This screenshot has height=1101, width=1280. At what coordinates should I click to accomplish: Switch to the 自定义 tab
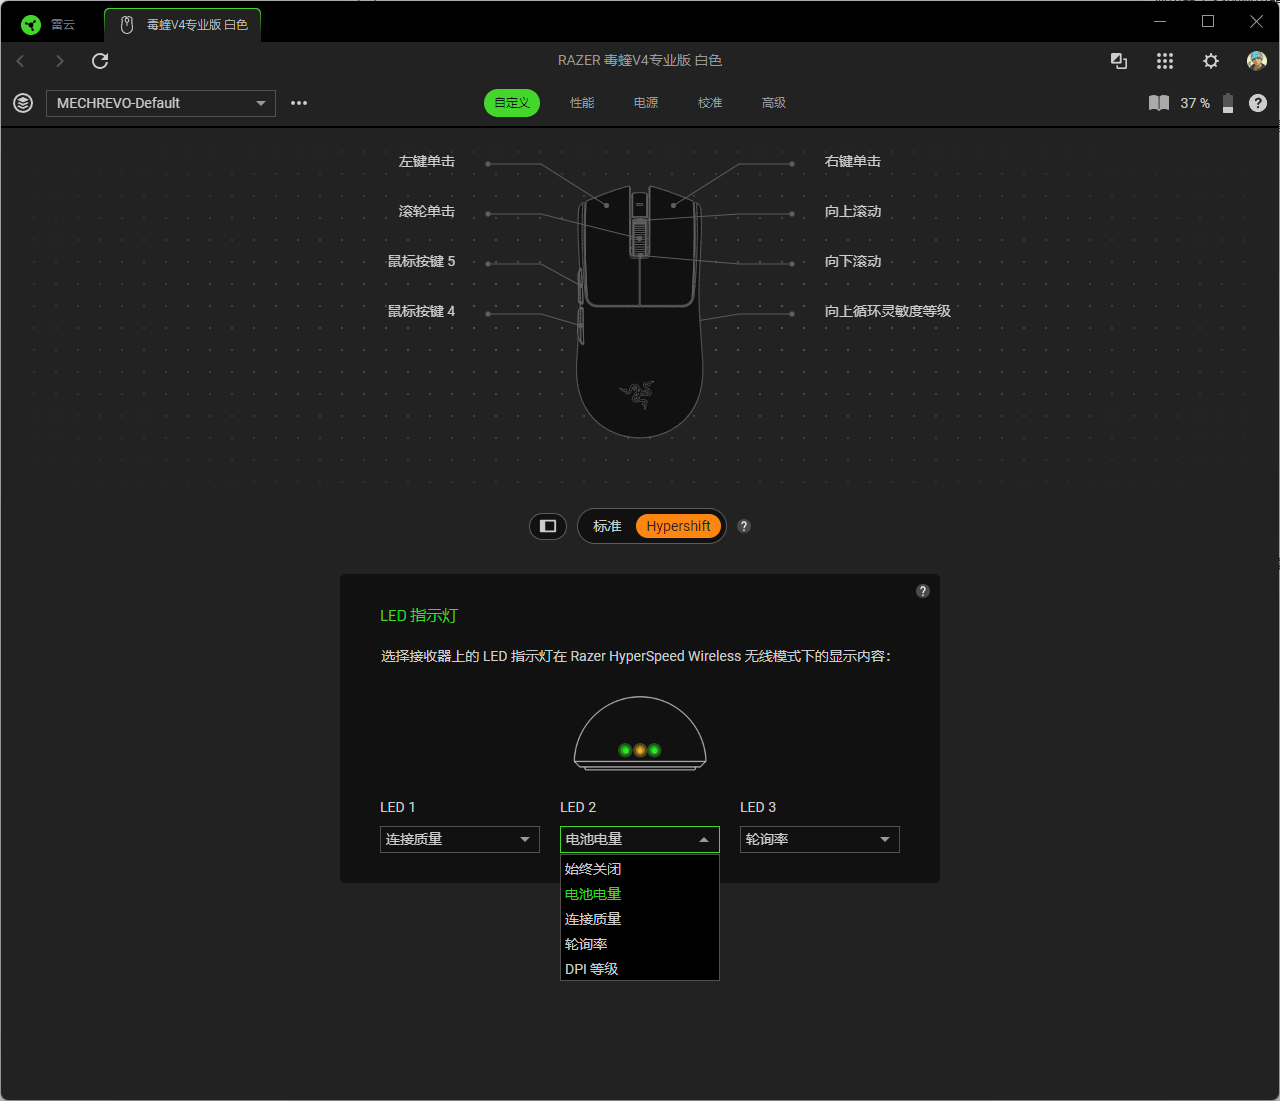click(x=512, y=103)
